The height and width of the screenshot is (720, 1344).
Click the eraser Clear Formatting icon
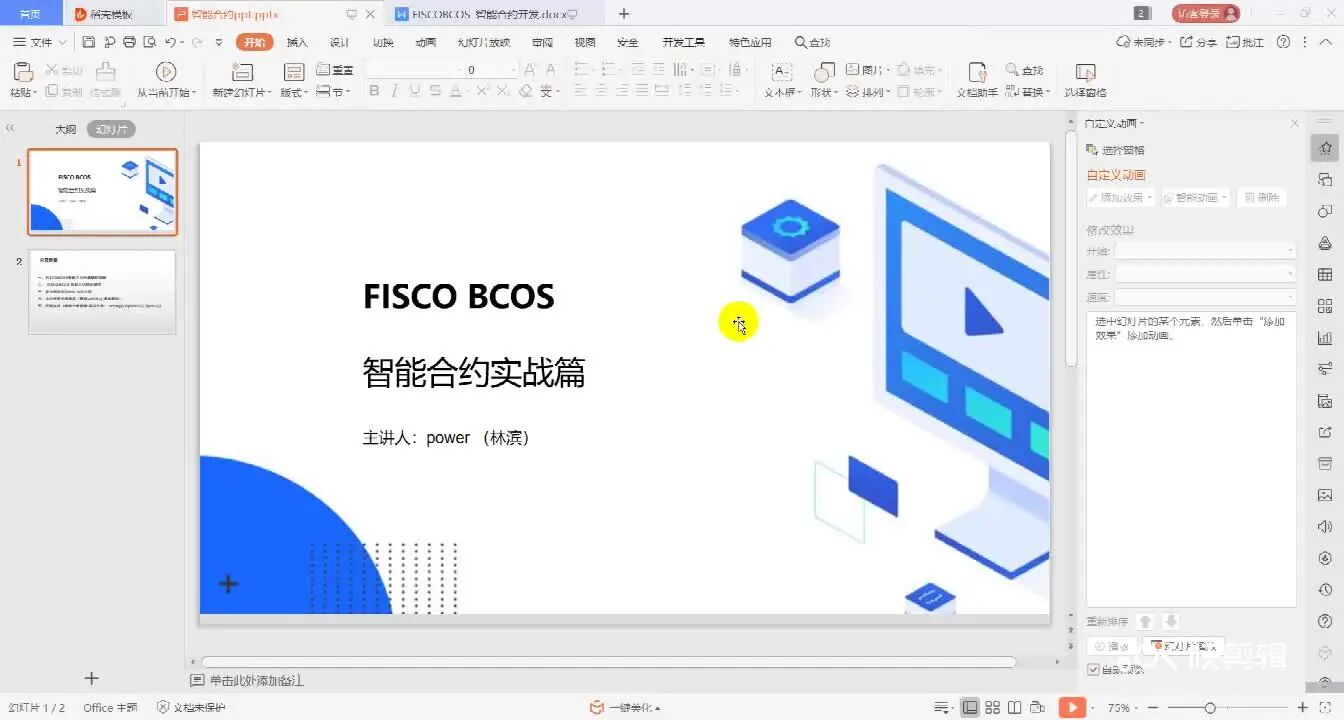coord(525,91)
